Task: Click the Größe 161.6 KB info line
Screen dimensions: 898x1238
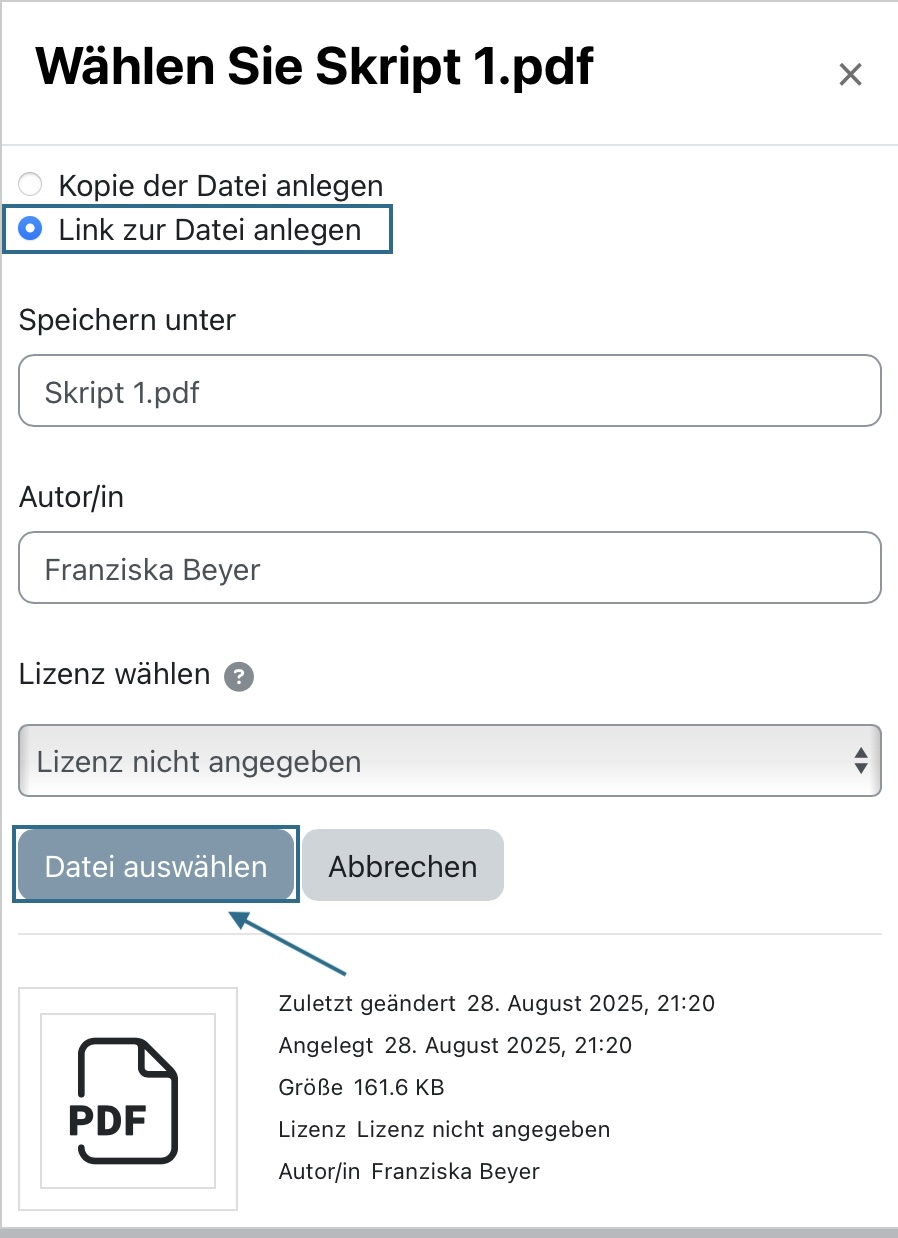Action: point(362,1087)
